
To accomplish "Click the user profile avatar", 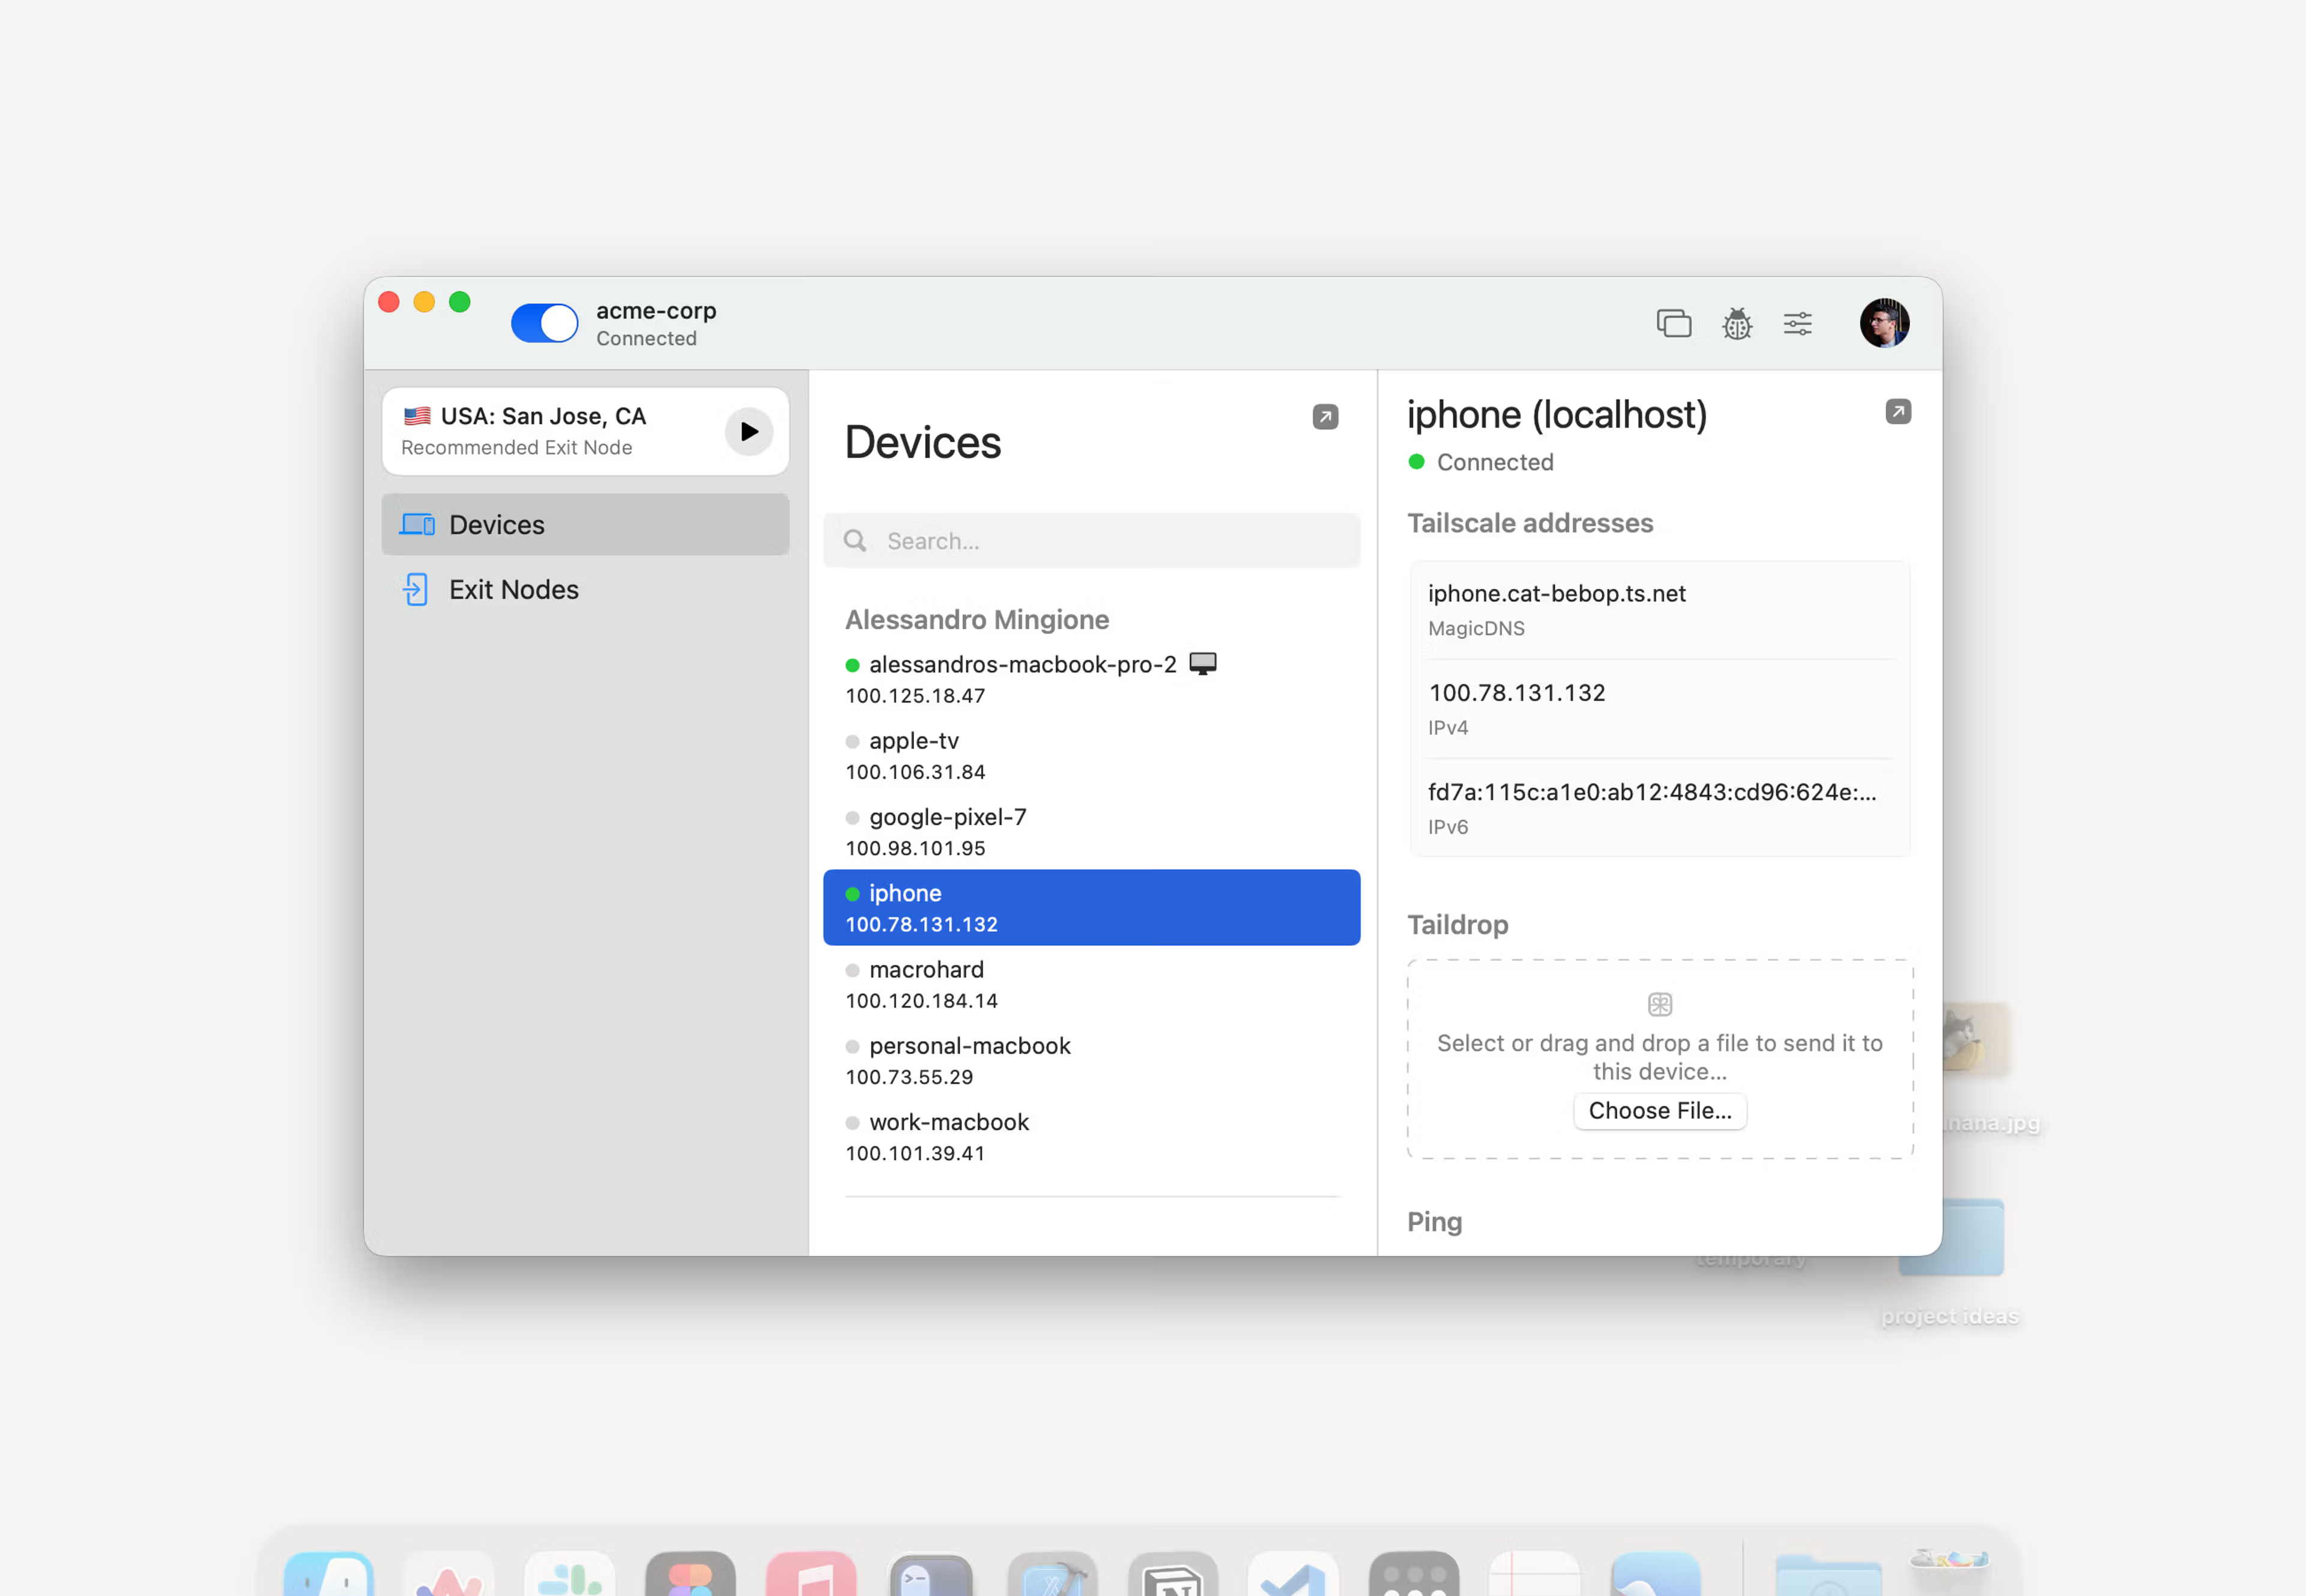I will (1884, 323).
